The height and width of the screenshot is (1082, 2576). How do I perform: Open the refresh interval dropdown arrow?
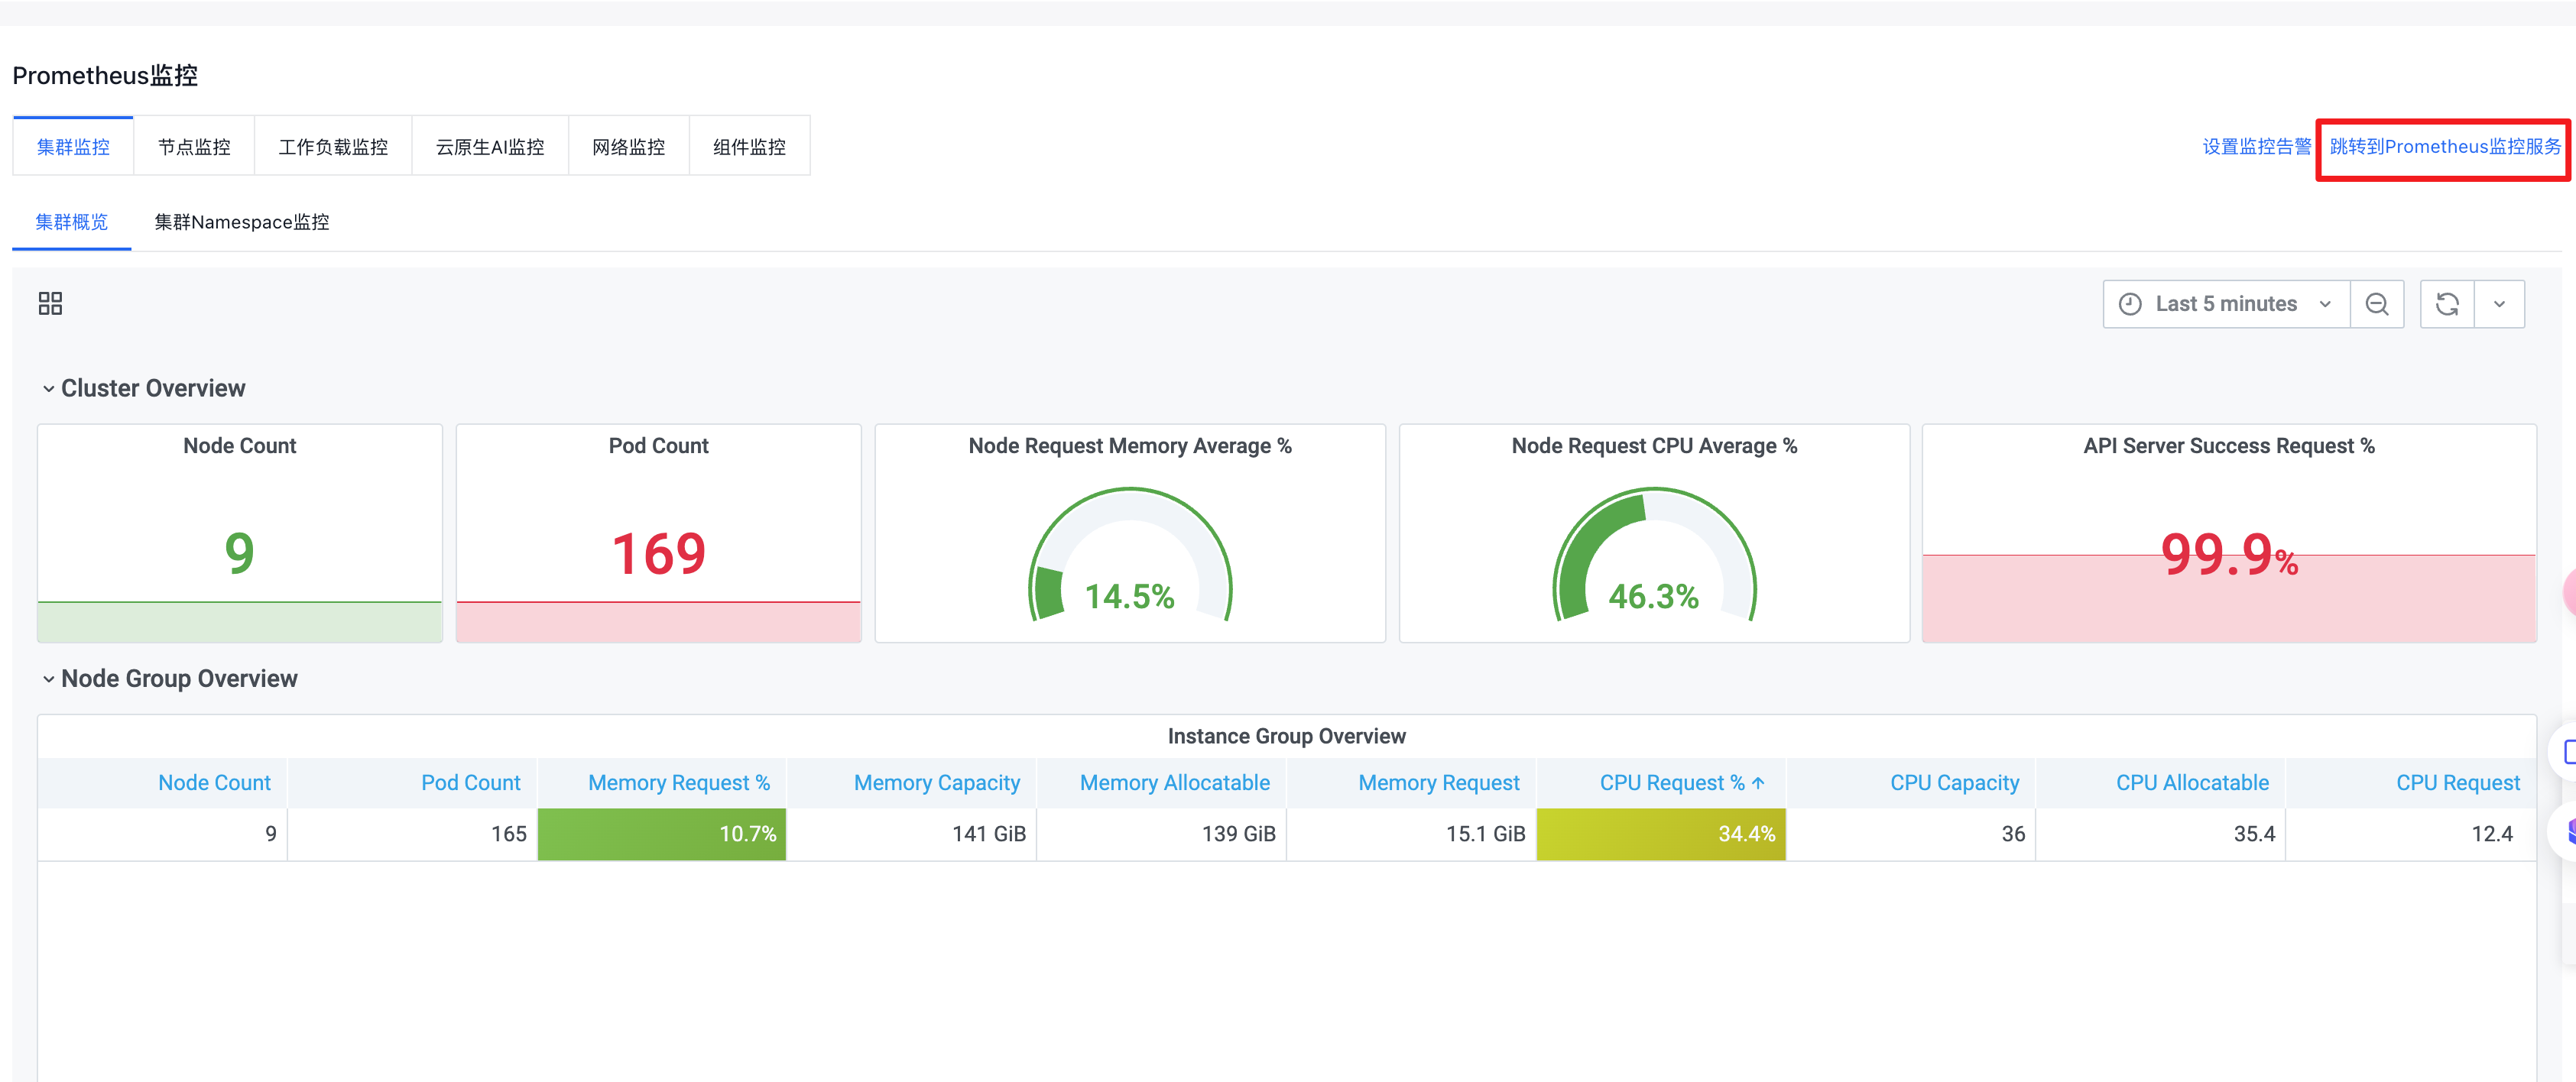point(2499,304)
